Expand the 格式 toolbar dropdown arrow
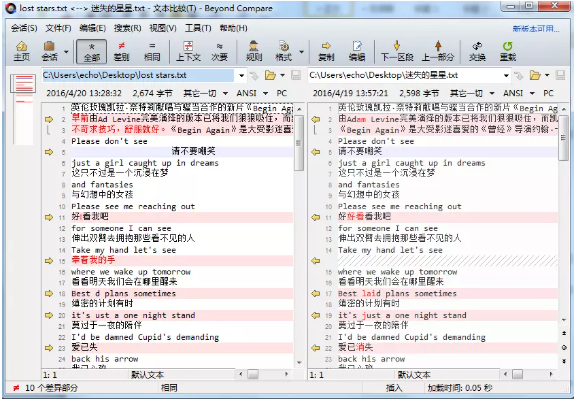The width and height of the screenshot is (575, 400). pos(301,52)
